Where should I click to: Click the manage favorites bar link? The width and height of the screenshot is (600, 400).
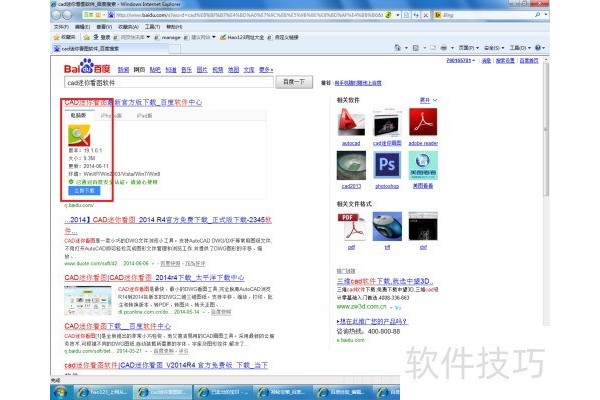(x=167, y=37)
